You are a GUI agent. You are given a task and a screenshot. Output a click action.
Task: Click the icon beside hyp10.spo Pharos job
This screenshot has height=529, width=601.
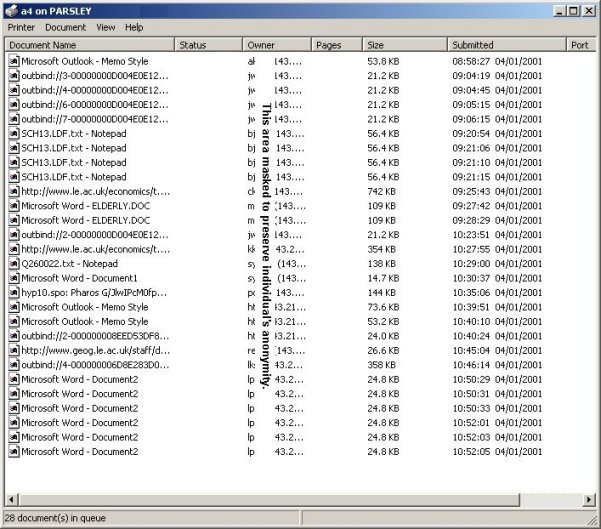pyautogui.click(x=14, y=293)
